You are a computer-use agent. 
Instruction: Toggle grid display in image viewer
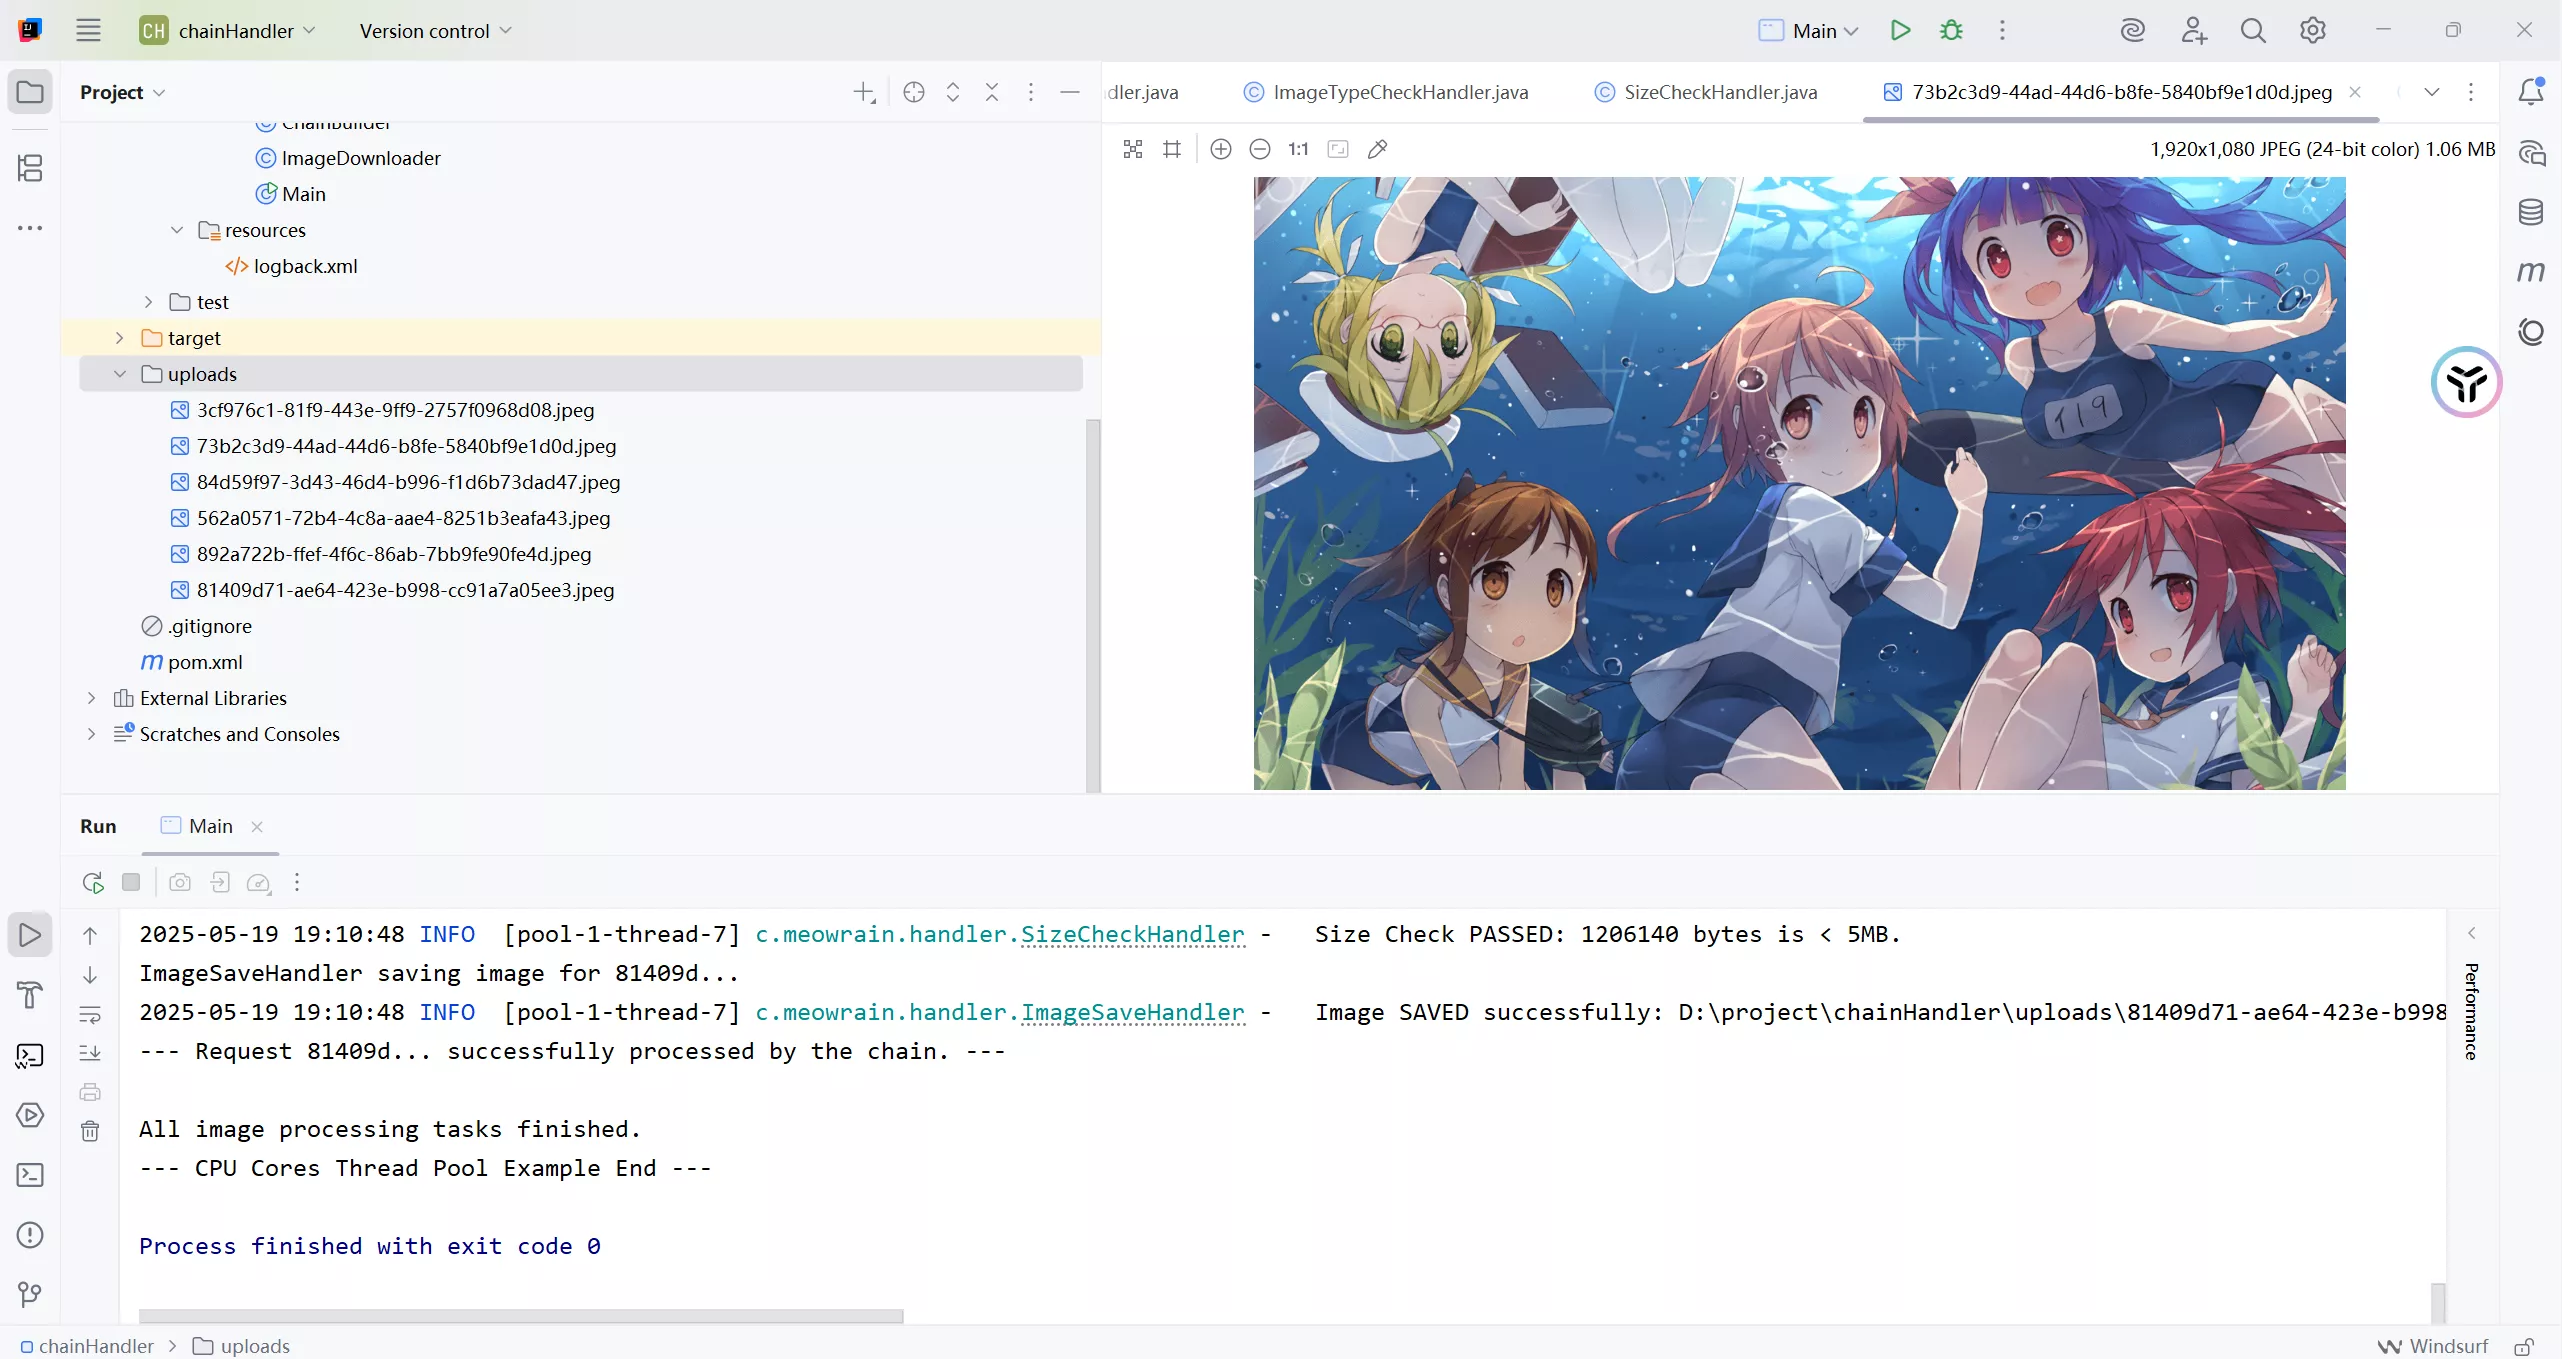[1172, 149]
